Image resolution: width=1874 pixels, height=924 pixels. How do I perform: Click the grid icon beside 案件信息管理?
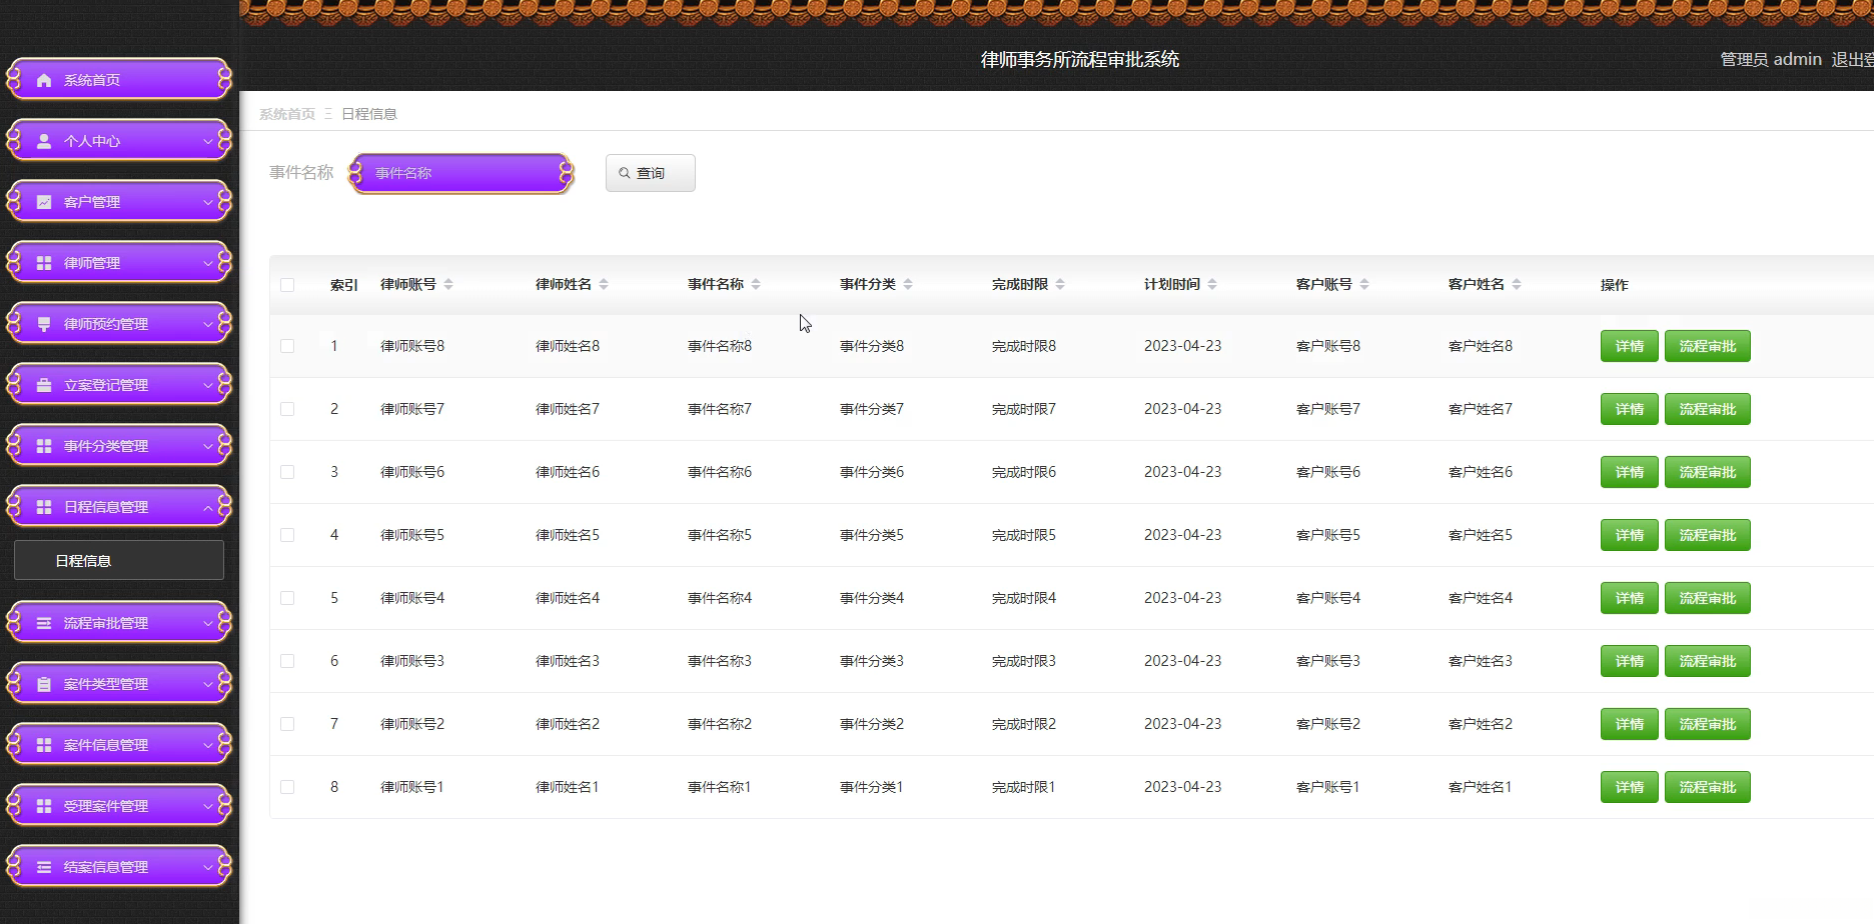tap(44, 745)
